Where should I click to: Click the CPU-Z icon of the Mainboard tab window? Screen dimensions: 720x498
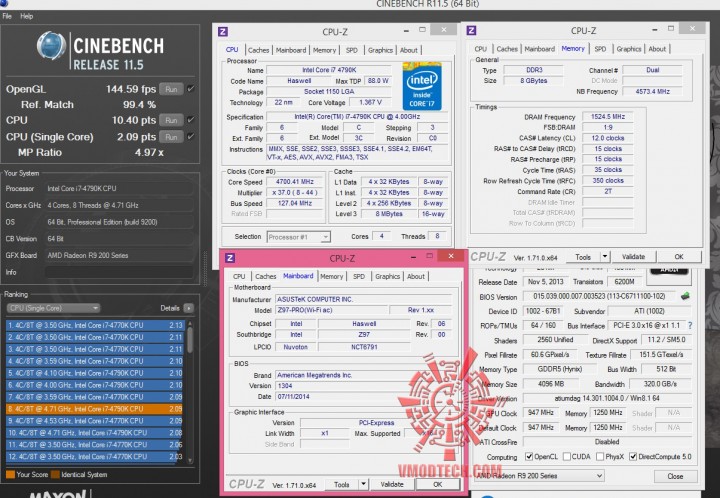coord(230,258)
